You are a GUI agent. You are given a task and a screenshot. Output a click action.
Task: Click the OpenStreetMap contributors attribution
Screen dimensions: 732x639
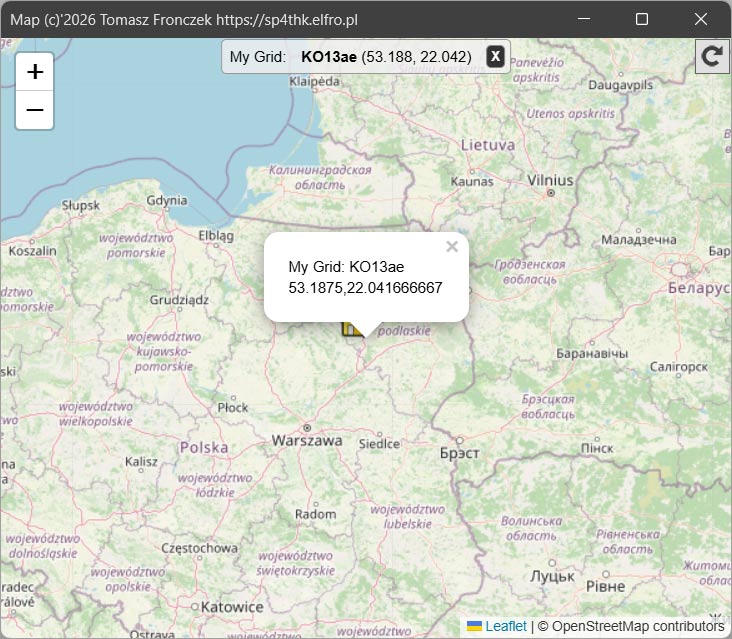tap(638, 626)
